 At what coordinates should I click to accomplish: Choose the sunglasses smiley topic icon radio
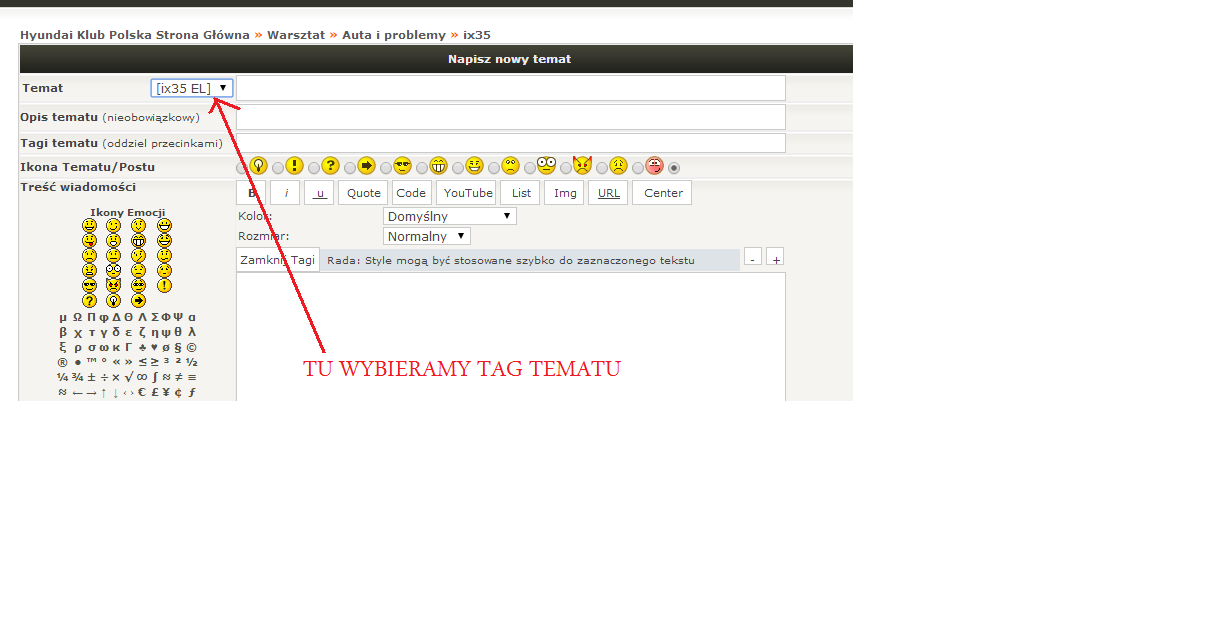pos(386,168)
